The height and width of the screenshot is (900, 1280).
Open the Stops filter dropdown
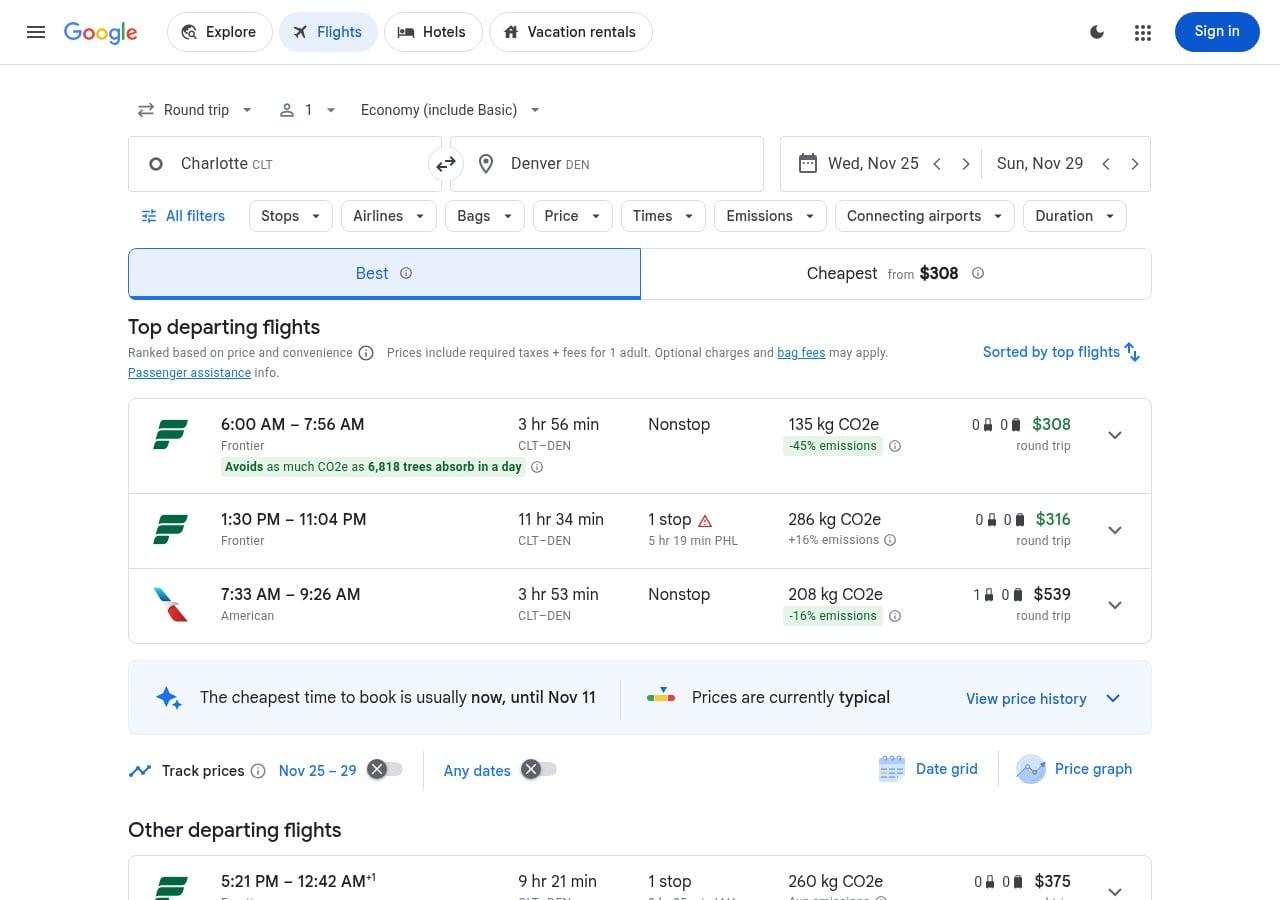[x=290, y=216]
